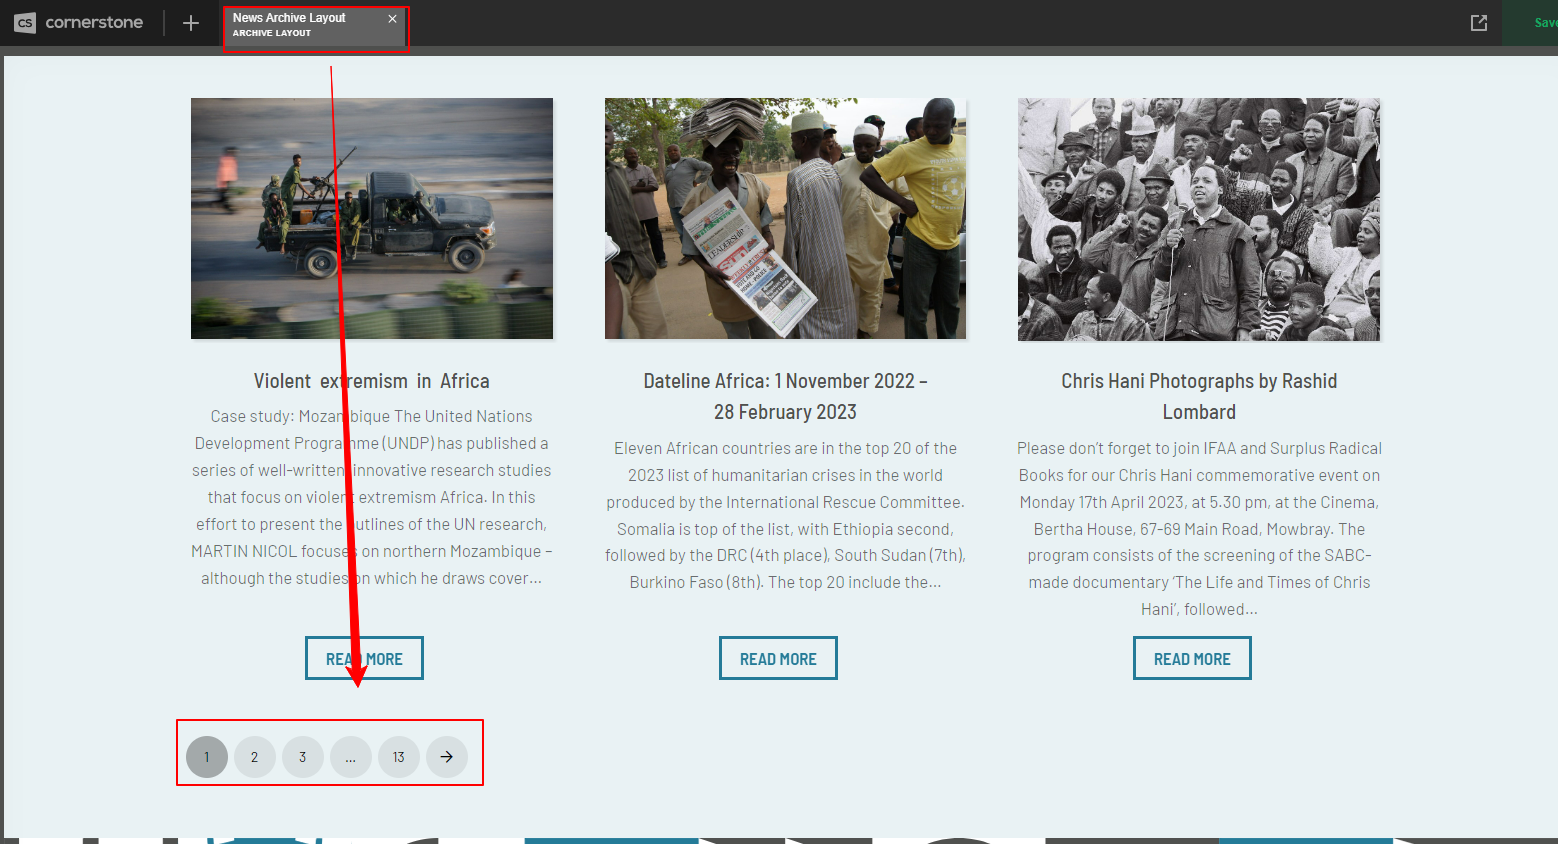Go to next page with arrow icon

447,757
